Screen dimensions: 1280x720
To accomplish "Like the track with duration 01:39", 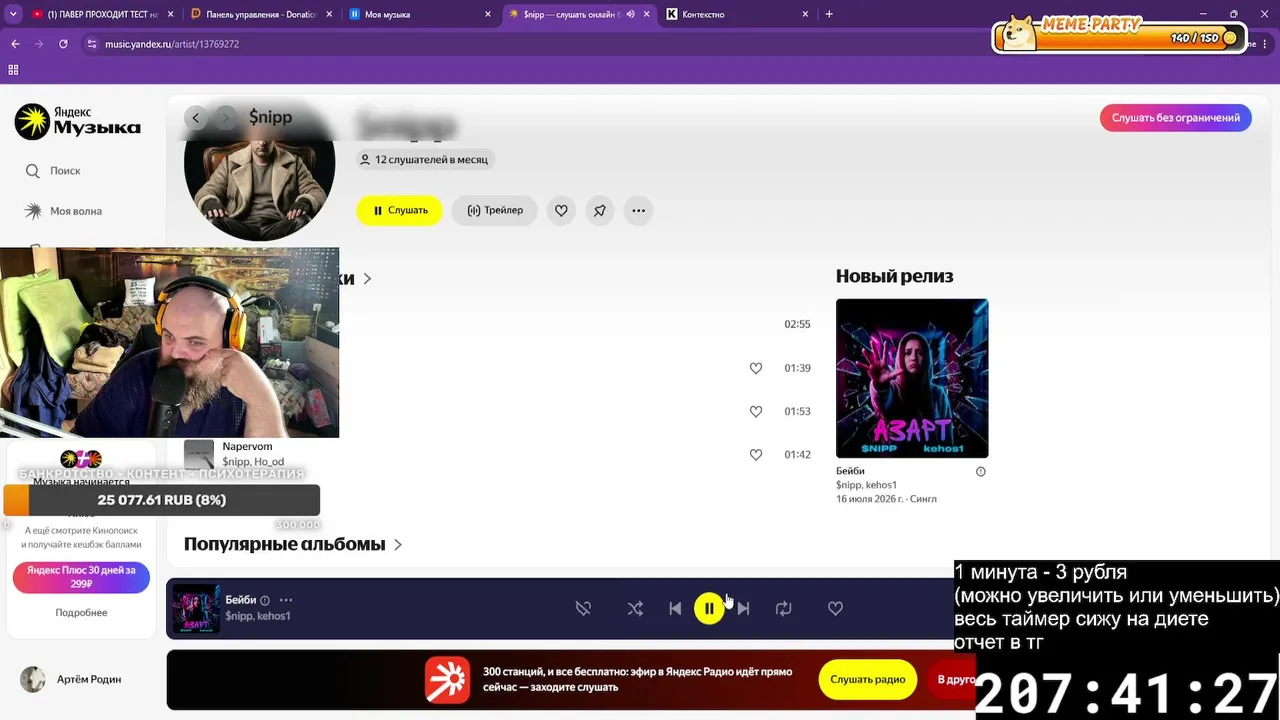I will click(756, 368).
